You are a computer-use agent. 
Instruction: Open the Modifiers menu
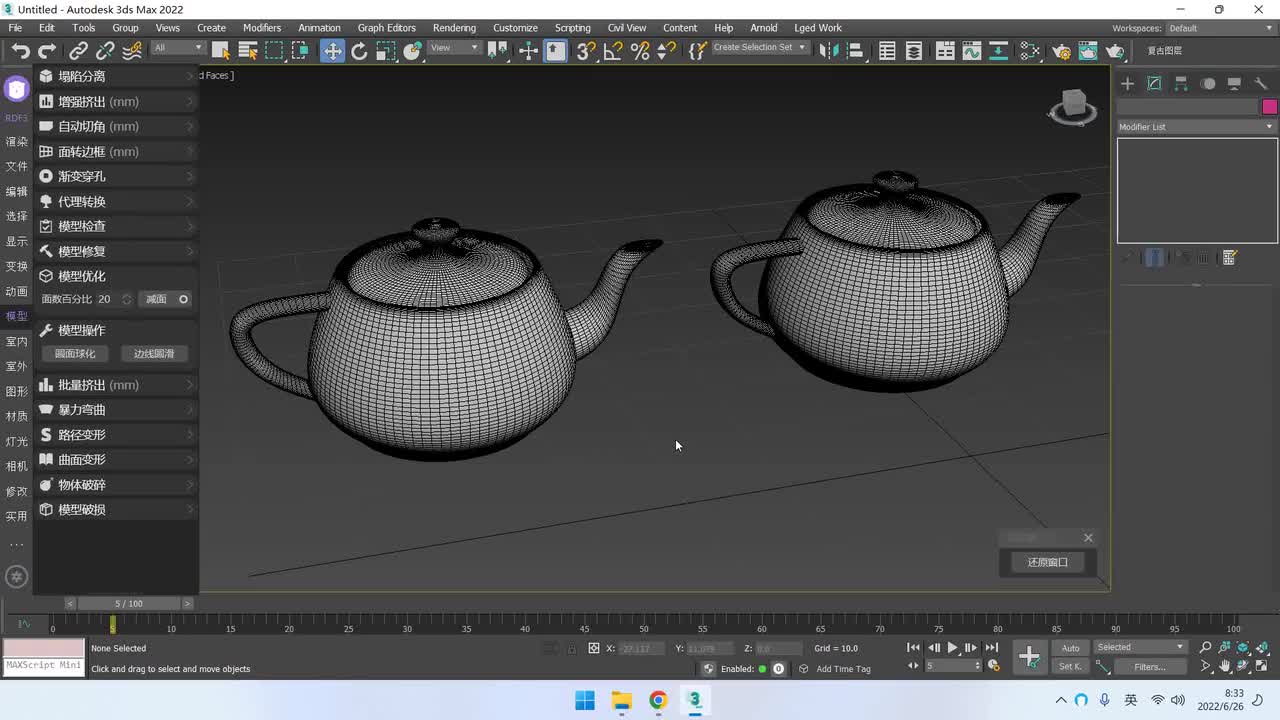click(262, 28)
